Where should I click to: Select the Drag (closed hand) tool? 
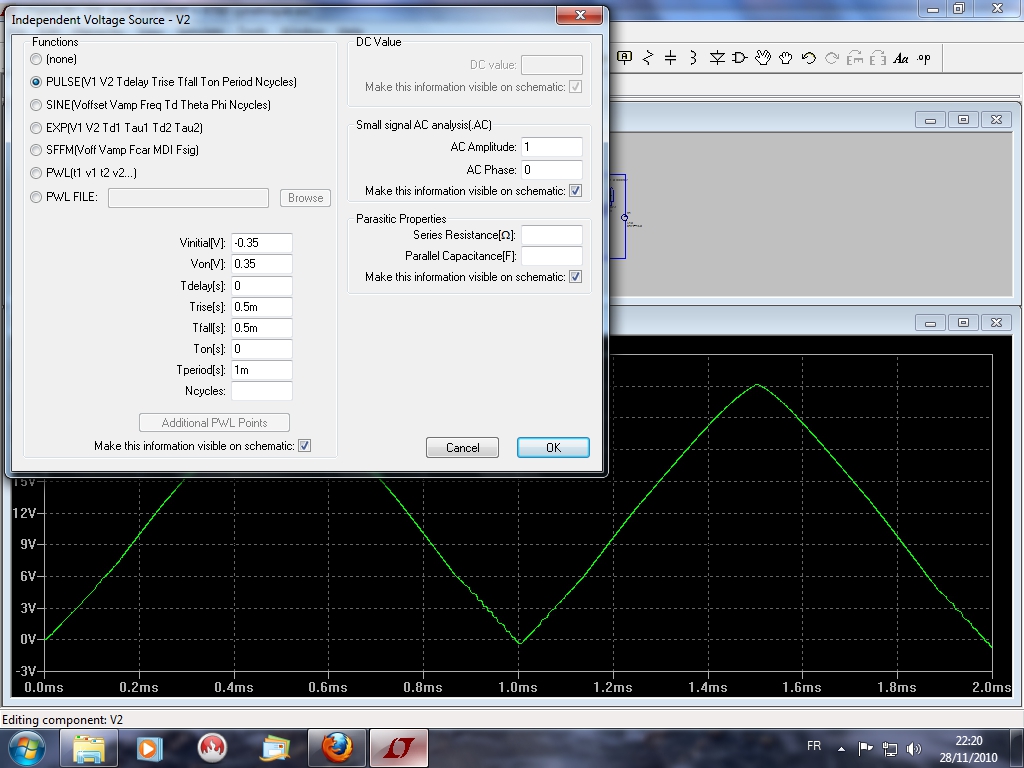coord(786,58)
